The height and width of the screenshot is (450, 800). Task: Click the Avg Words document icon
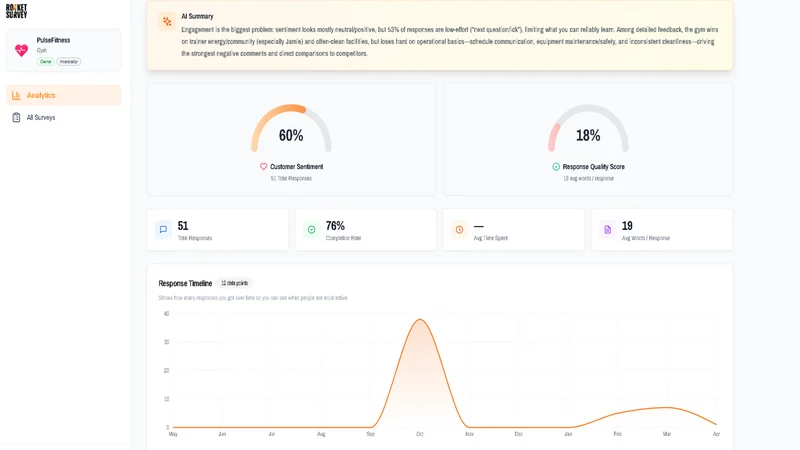(x=607, y=230)
